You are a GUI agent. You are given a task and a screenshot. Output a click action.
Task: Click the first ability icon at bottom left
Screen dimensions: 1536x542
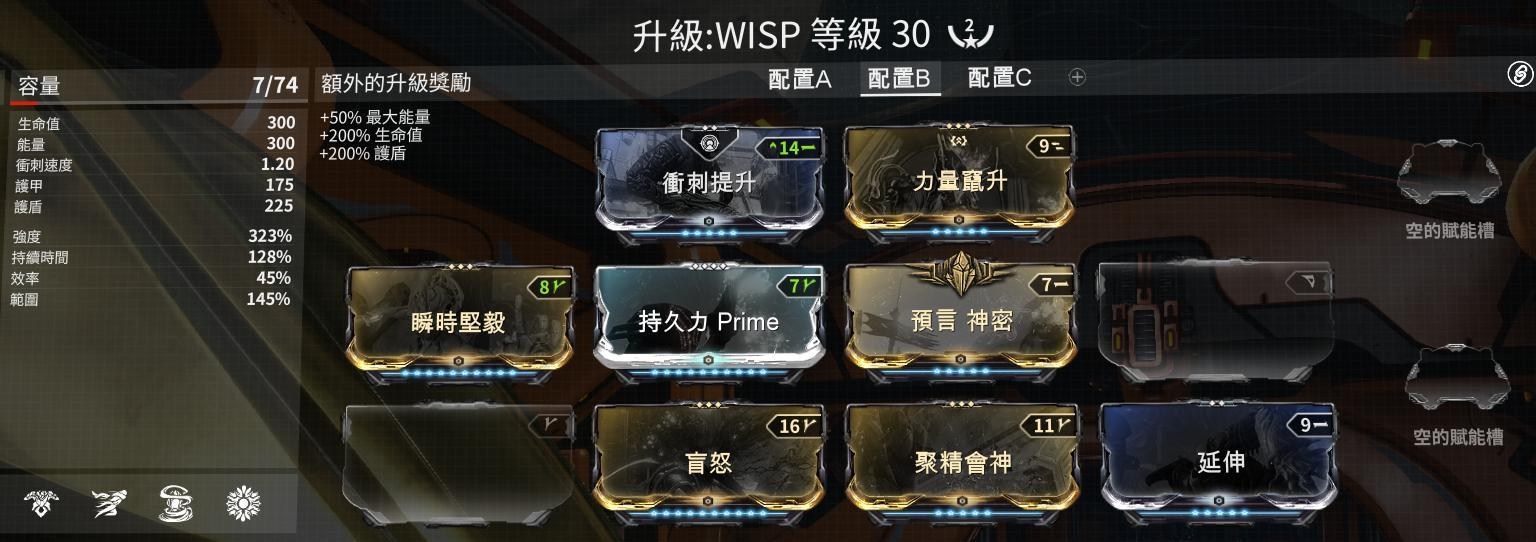pyautogui.click(x=41, y=505)
